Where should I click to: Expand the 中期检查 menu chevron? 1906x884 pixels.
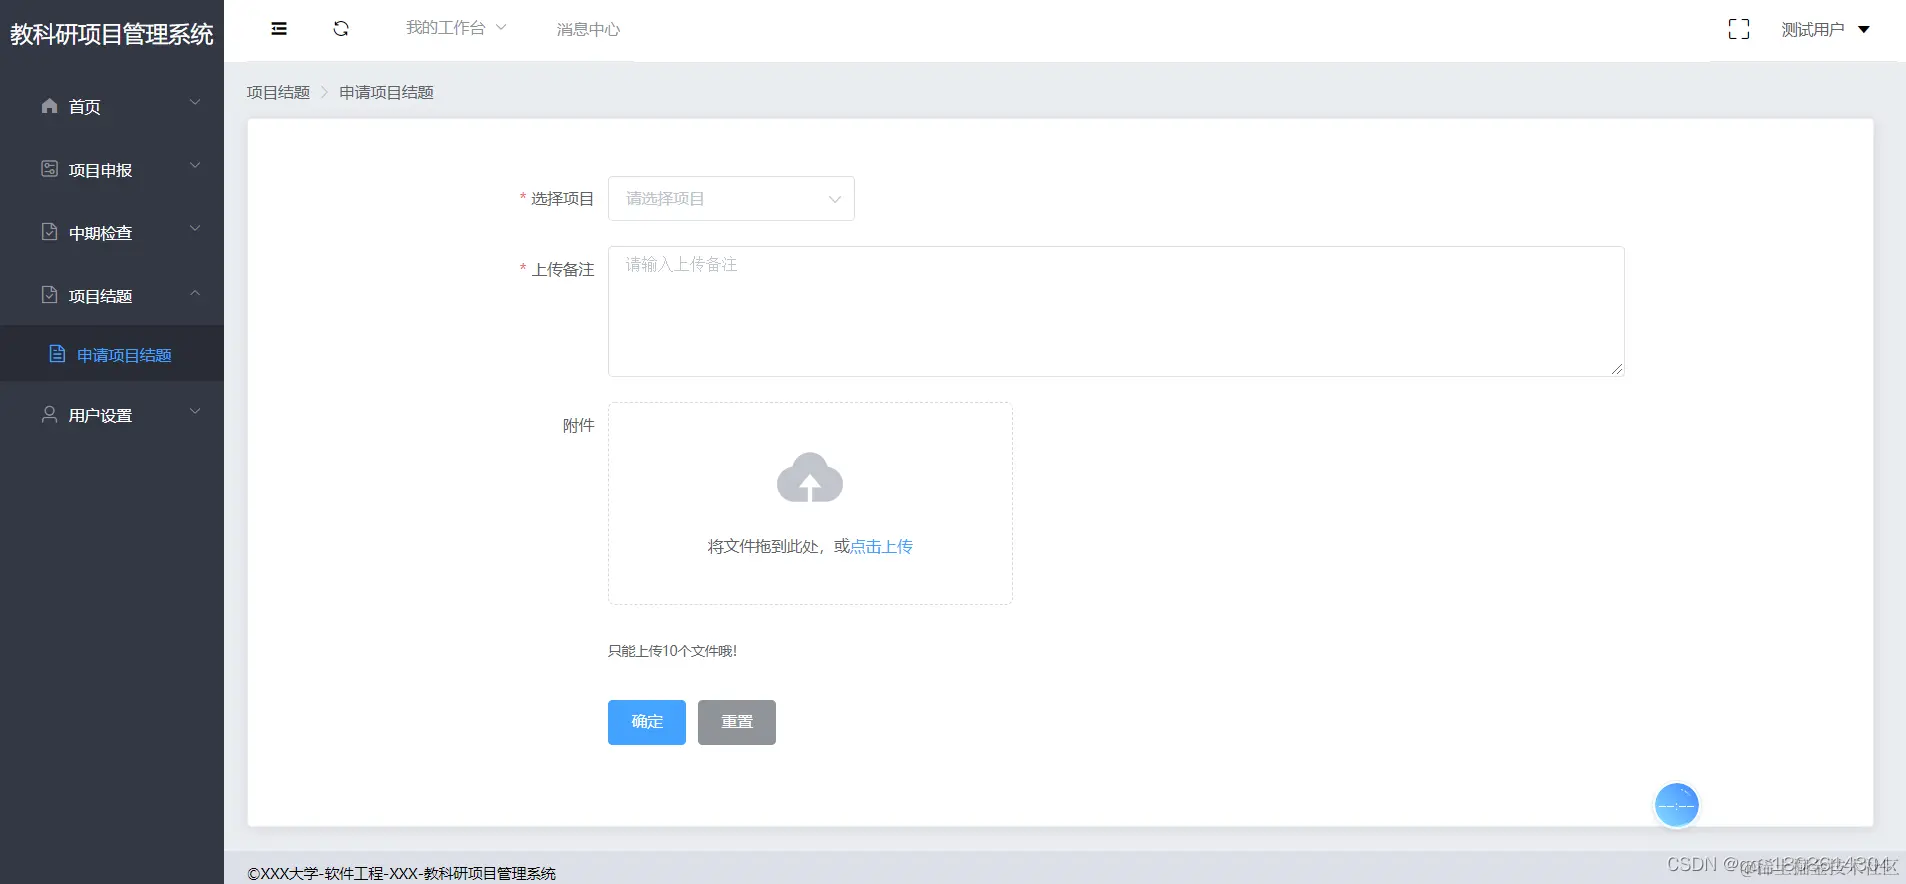195,228
